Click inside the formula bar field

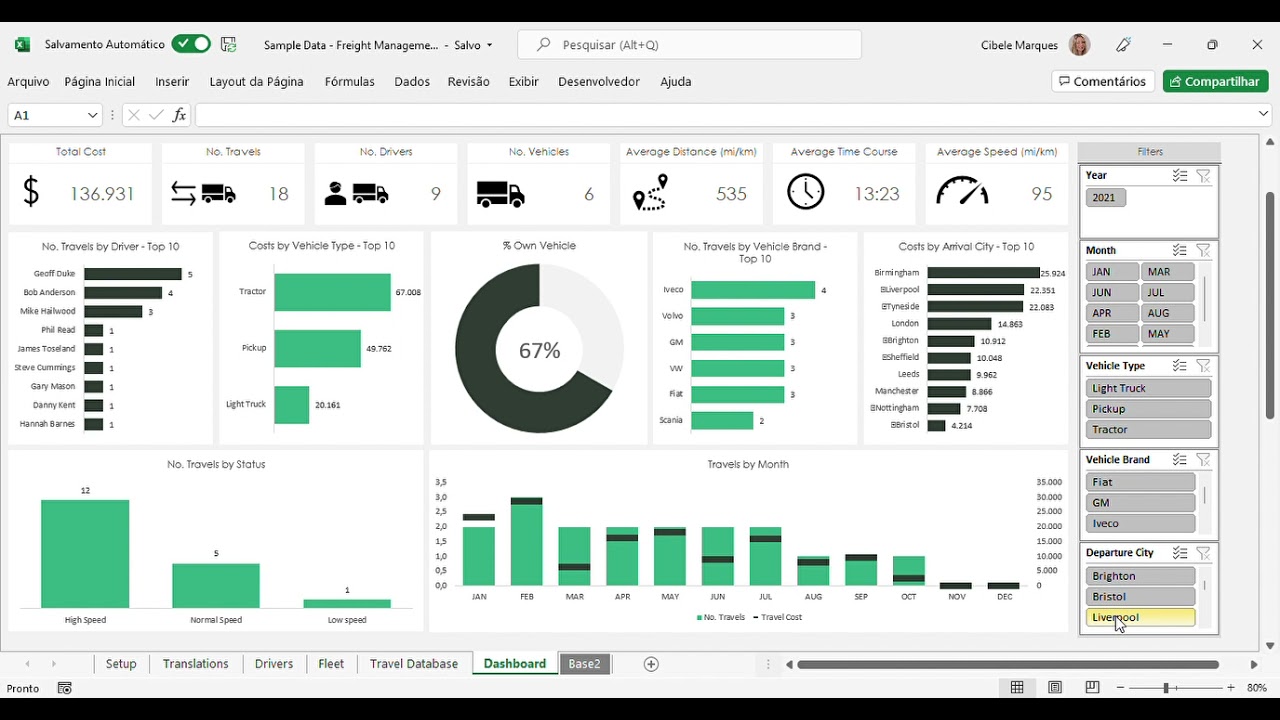(x=725, y=115)
